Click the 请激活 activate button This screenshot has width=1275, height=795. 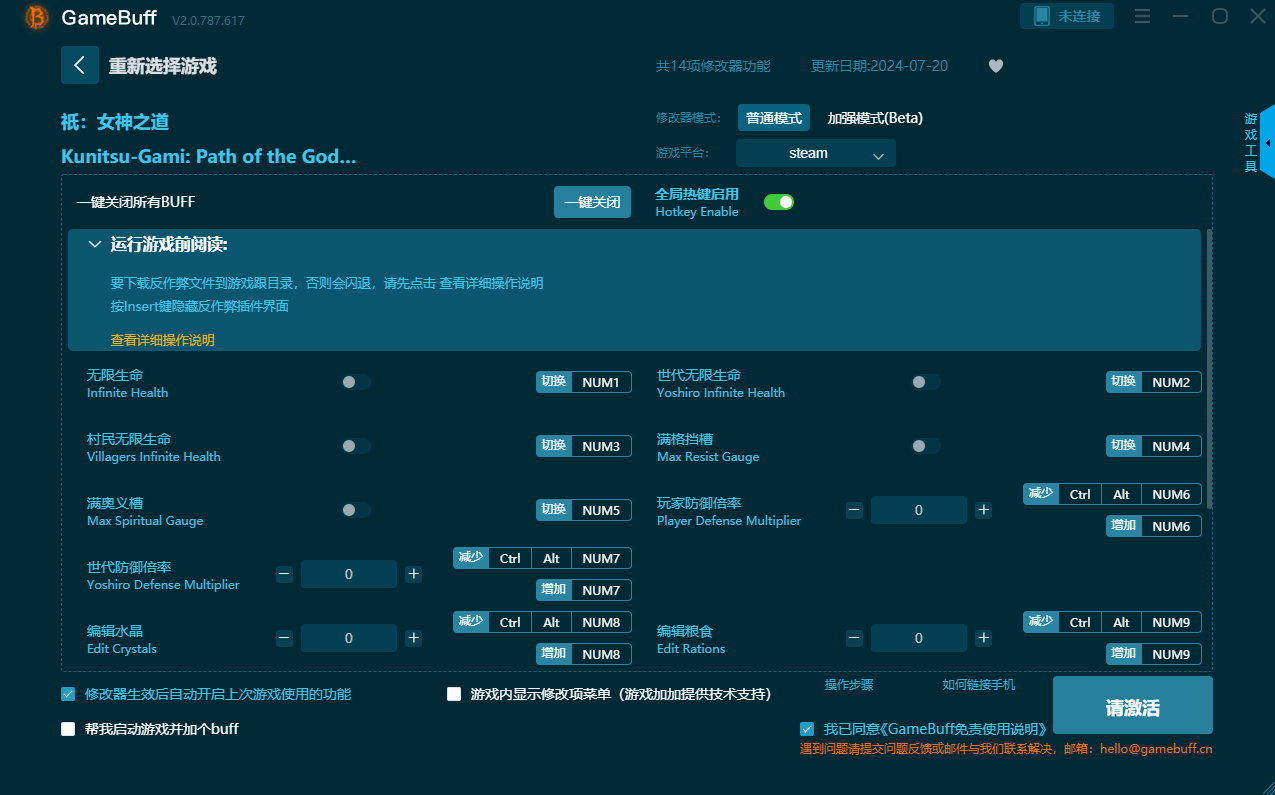(x=1132, y=707)
